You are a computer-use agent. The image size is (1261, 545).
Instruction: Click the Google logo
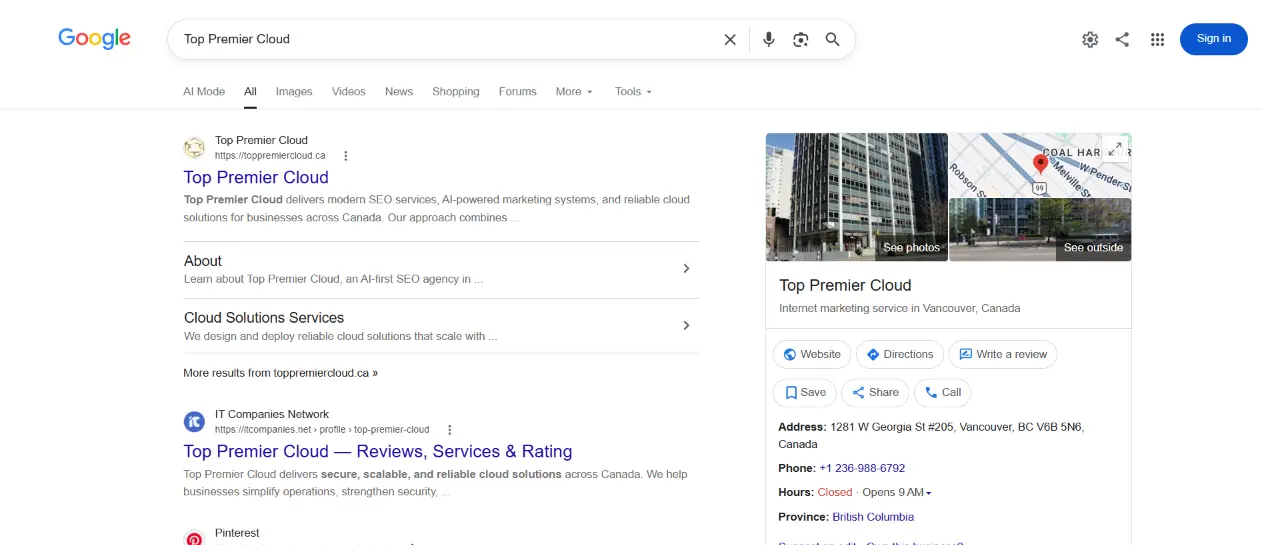[x=94, y=38]
